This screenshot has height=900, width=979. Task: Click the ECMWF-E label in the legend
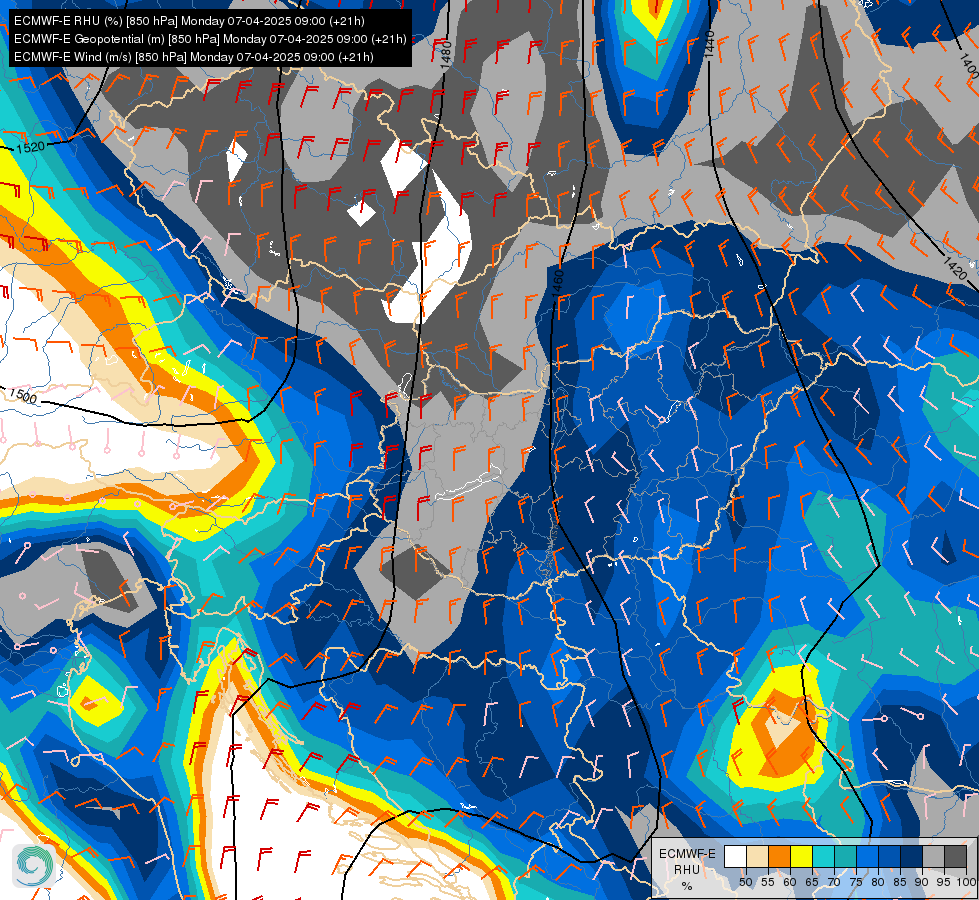pos(687,854)
